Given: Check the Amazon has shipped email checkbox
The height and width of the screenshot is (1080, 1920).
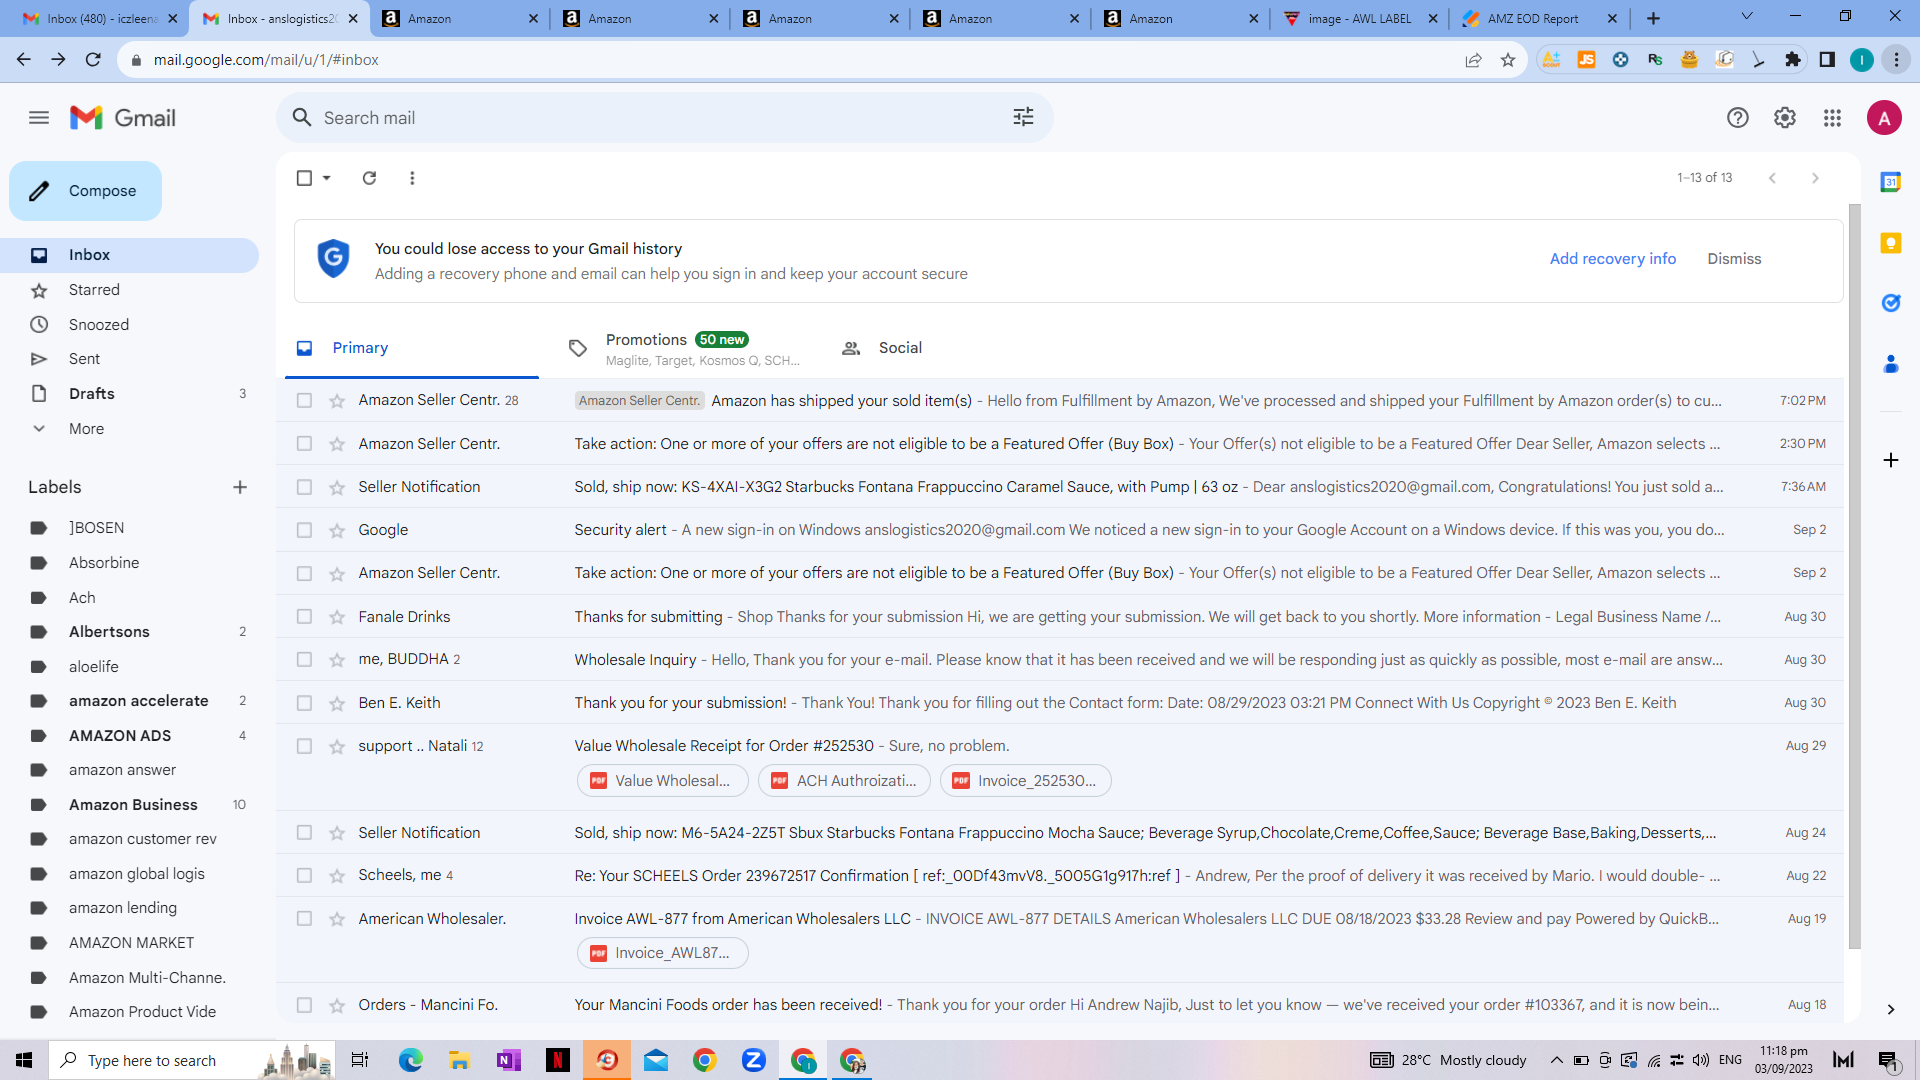Looking at the screenshot, I should pyautogui.click(x=304, y=401).
